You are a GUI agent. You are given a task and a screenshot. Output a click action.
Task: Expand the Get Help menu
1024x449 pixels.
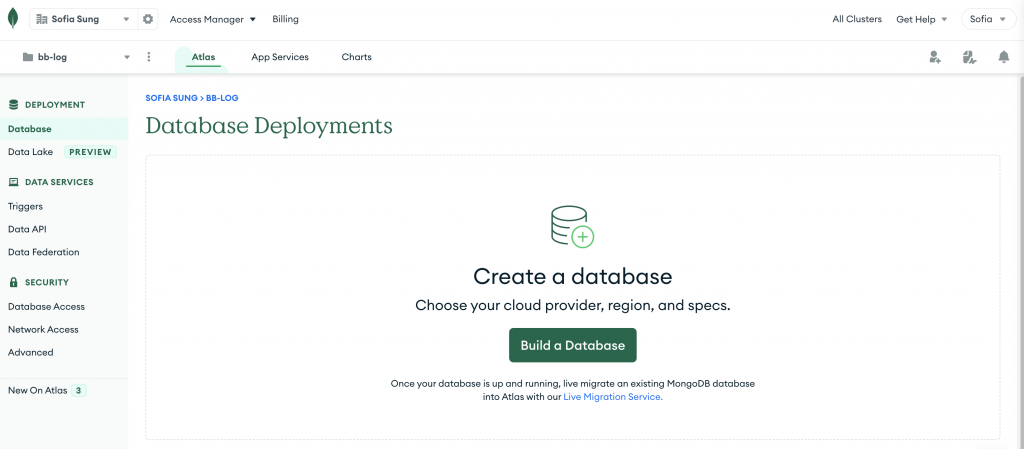tap(921, 20)
